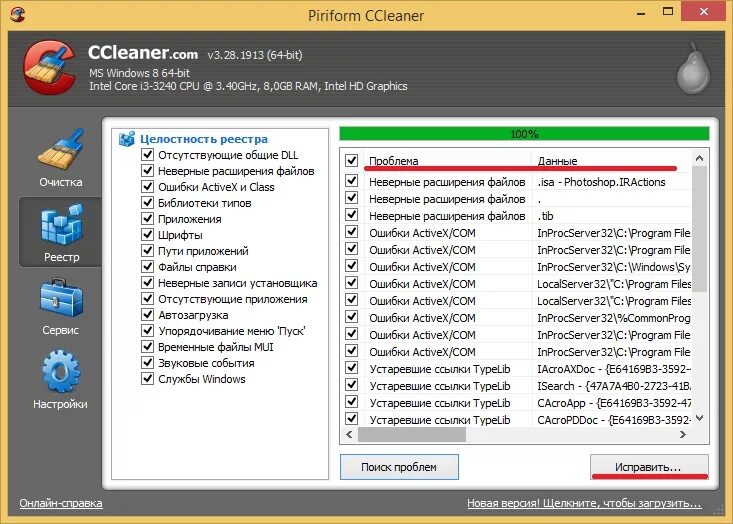Click the vertical scrollbar thumb in results
The image size is (733, 524).
(699, 229)
